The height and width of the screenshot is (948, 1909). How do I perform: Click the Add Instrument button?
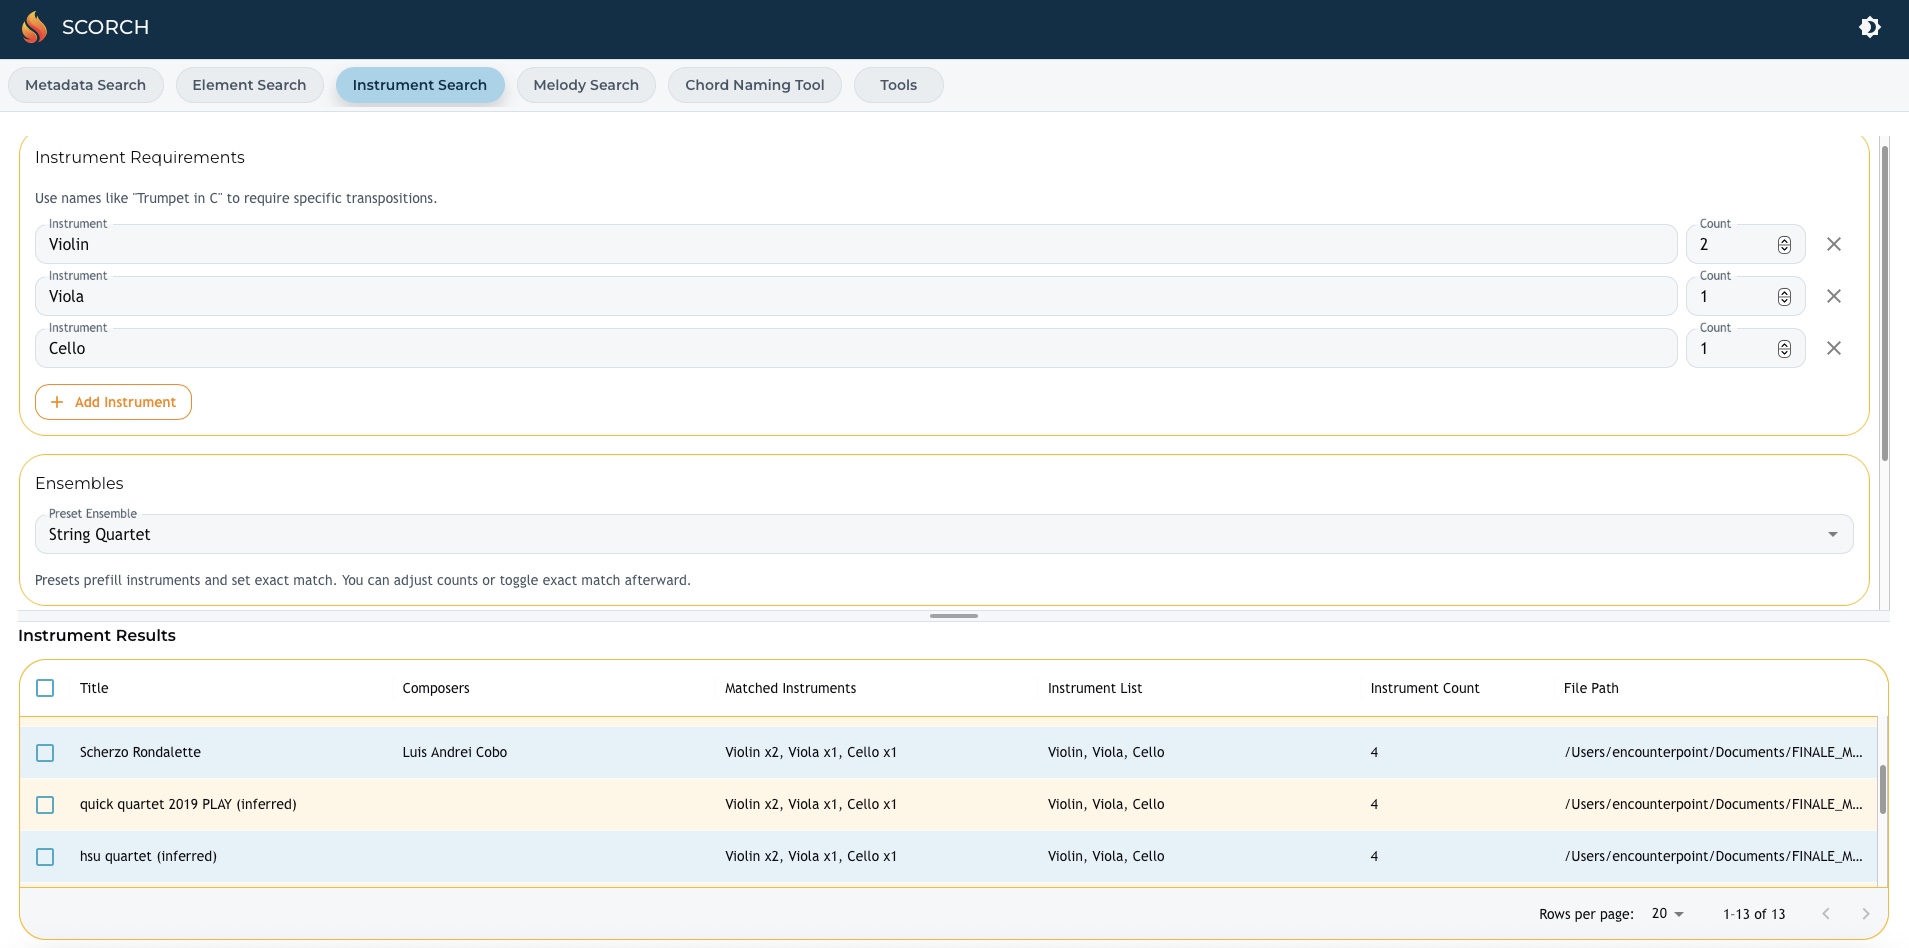(113, 402)
